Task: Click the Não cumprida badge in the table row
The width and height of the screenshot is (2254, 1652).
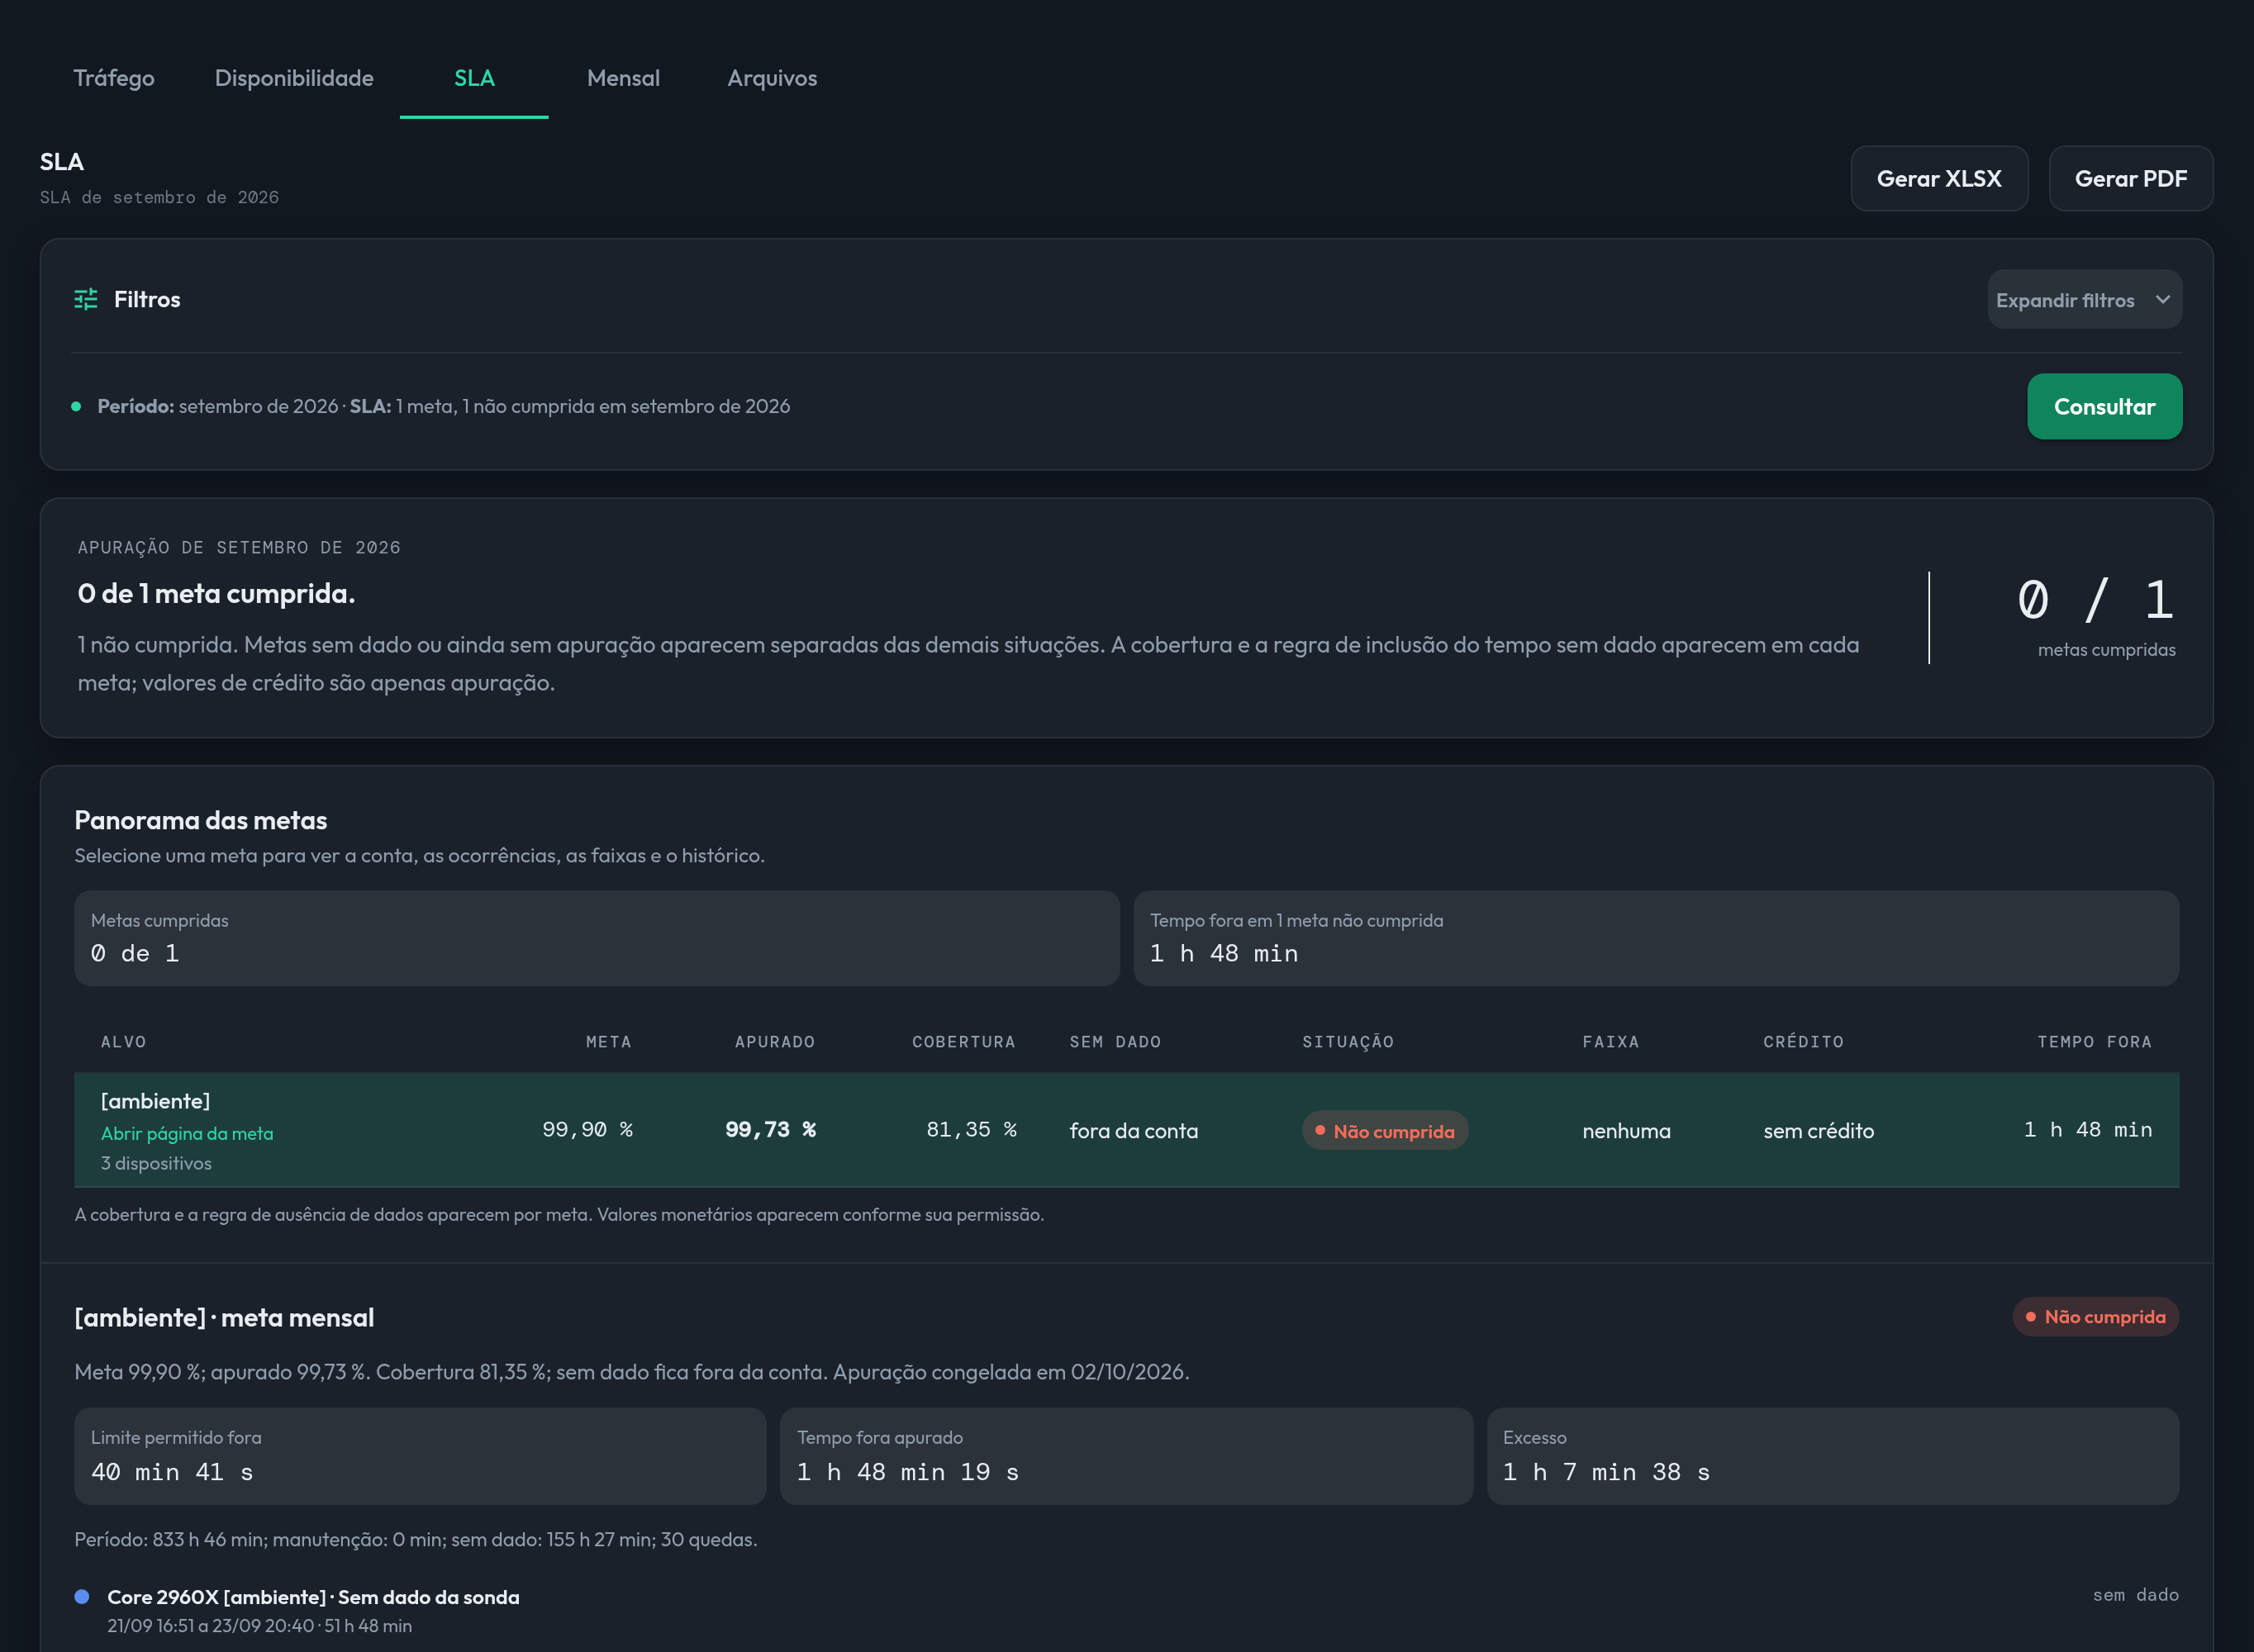Action: (1384, 1131)
